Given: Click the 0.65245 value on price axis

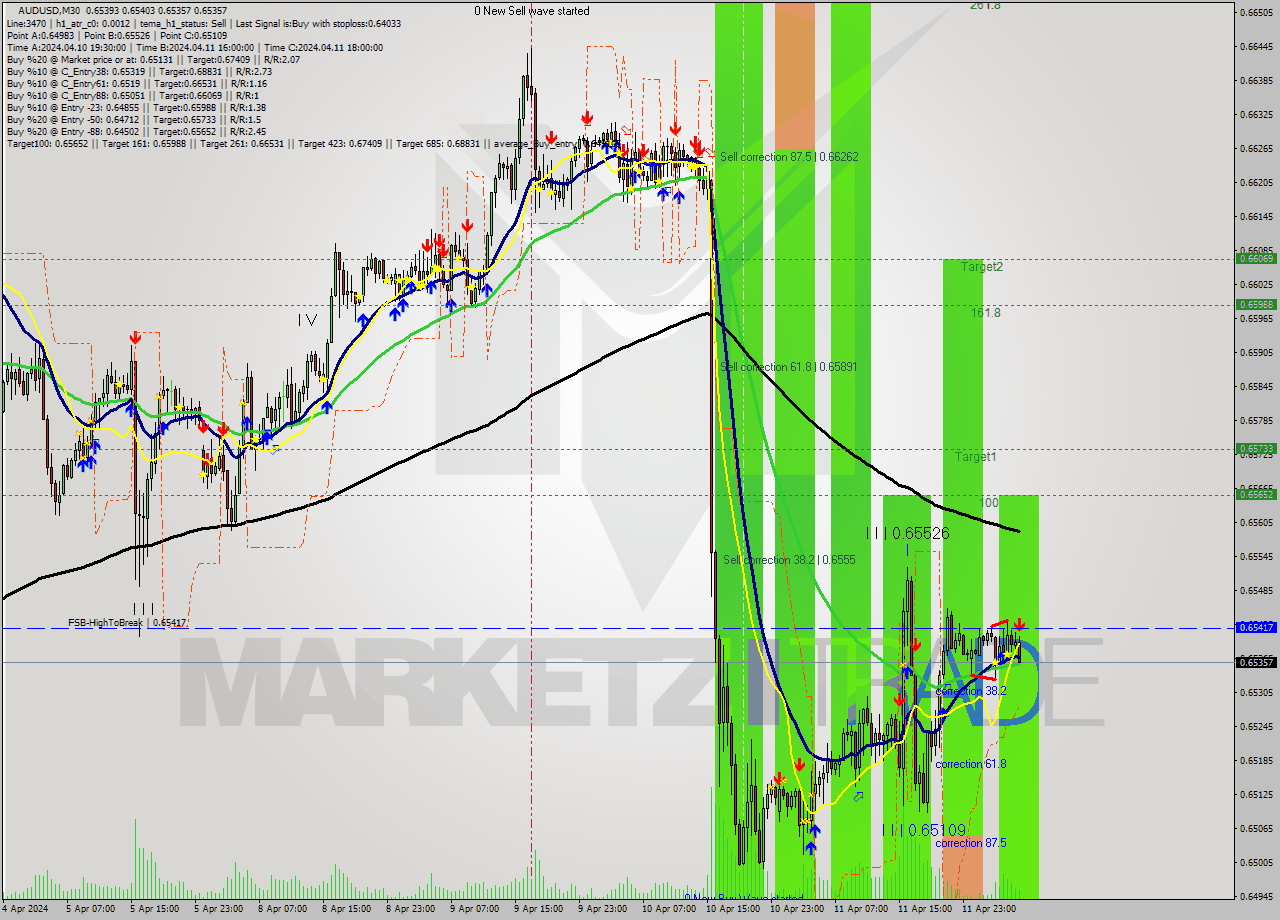Looking at the screenshot, I should tap(1256, 726).
